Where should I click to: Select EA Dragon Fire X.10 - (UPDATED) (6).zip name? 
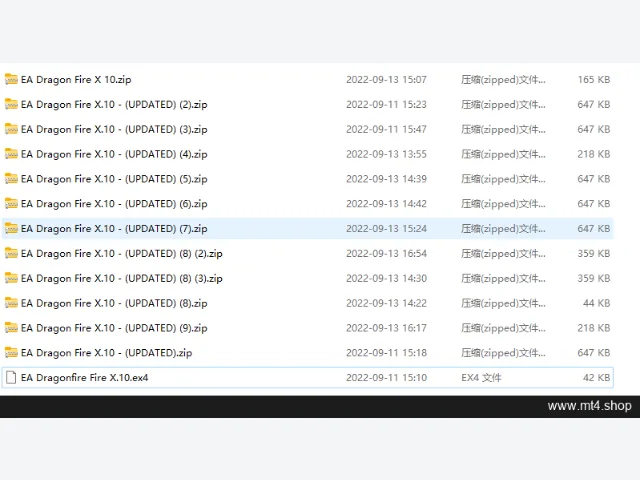click(x=114, y=204)
